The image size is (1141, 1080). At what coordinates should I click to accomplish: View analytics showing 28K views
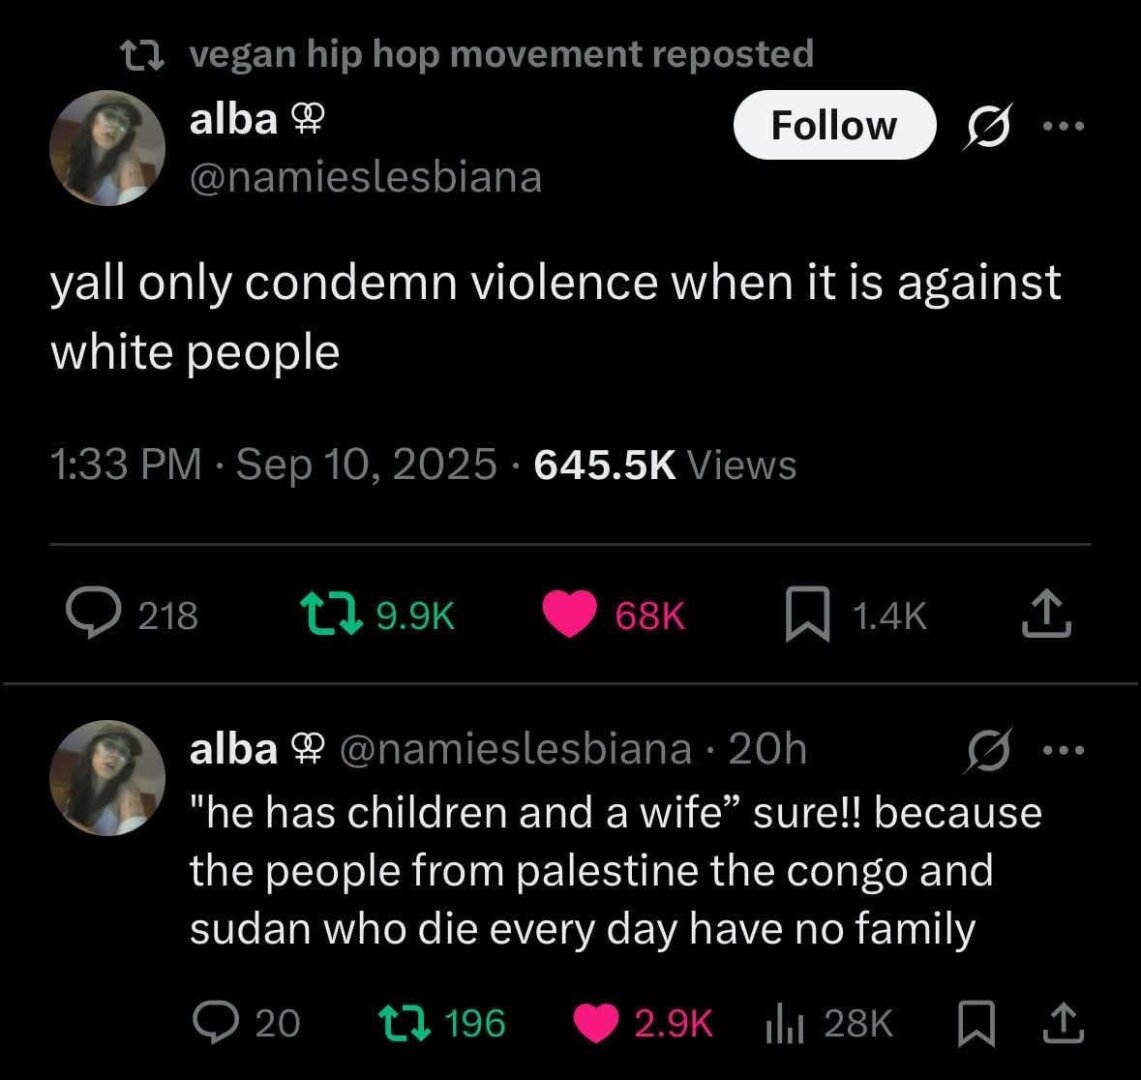point(829,1022)
